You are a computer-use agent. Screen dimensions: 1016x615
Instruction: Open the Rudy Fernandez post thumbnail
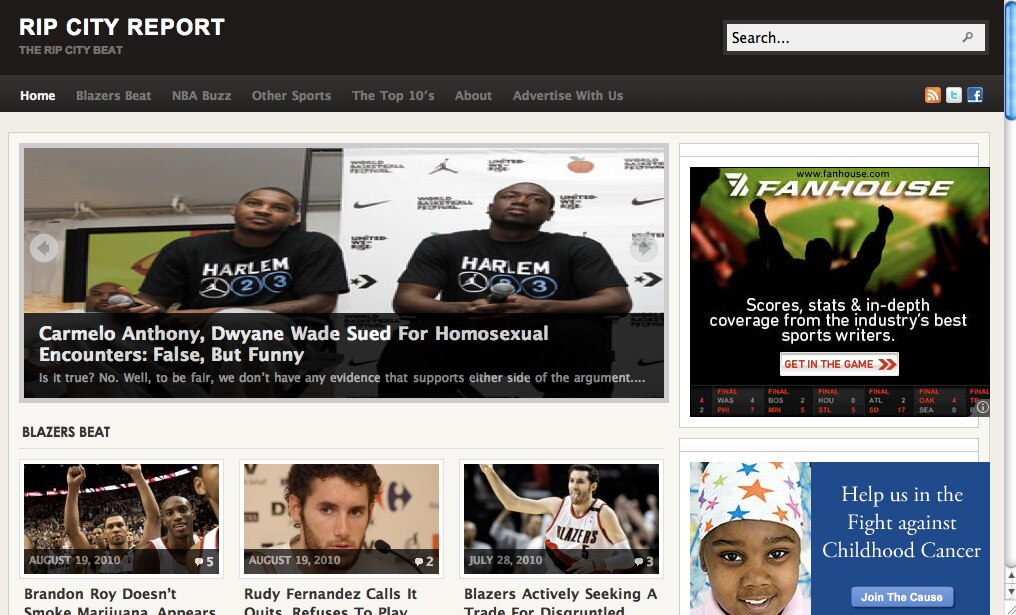[x=341, y=518]
